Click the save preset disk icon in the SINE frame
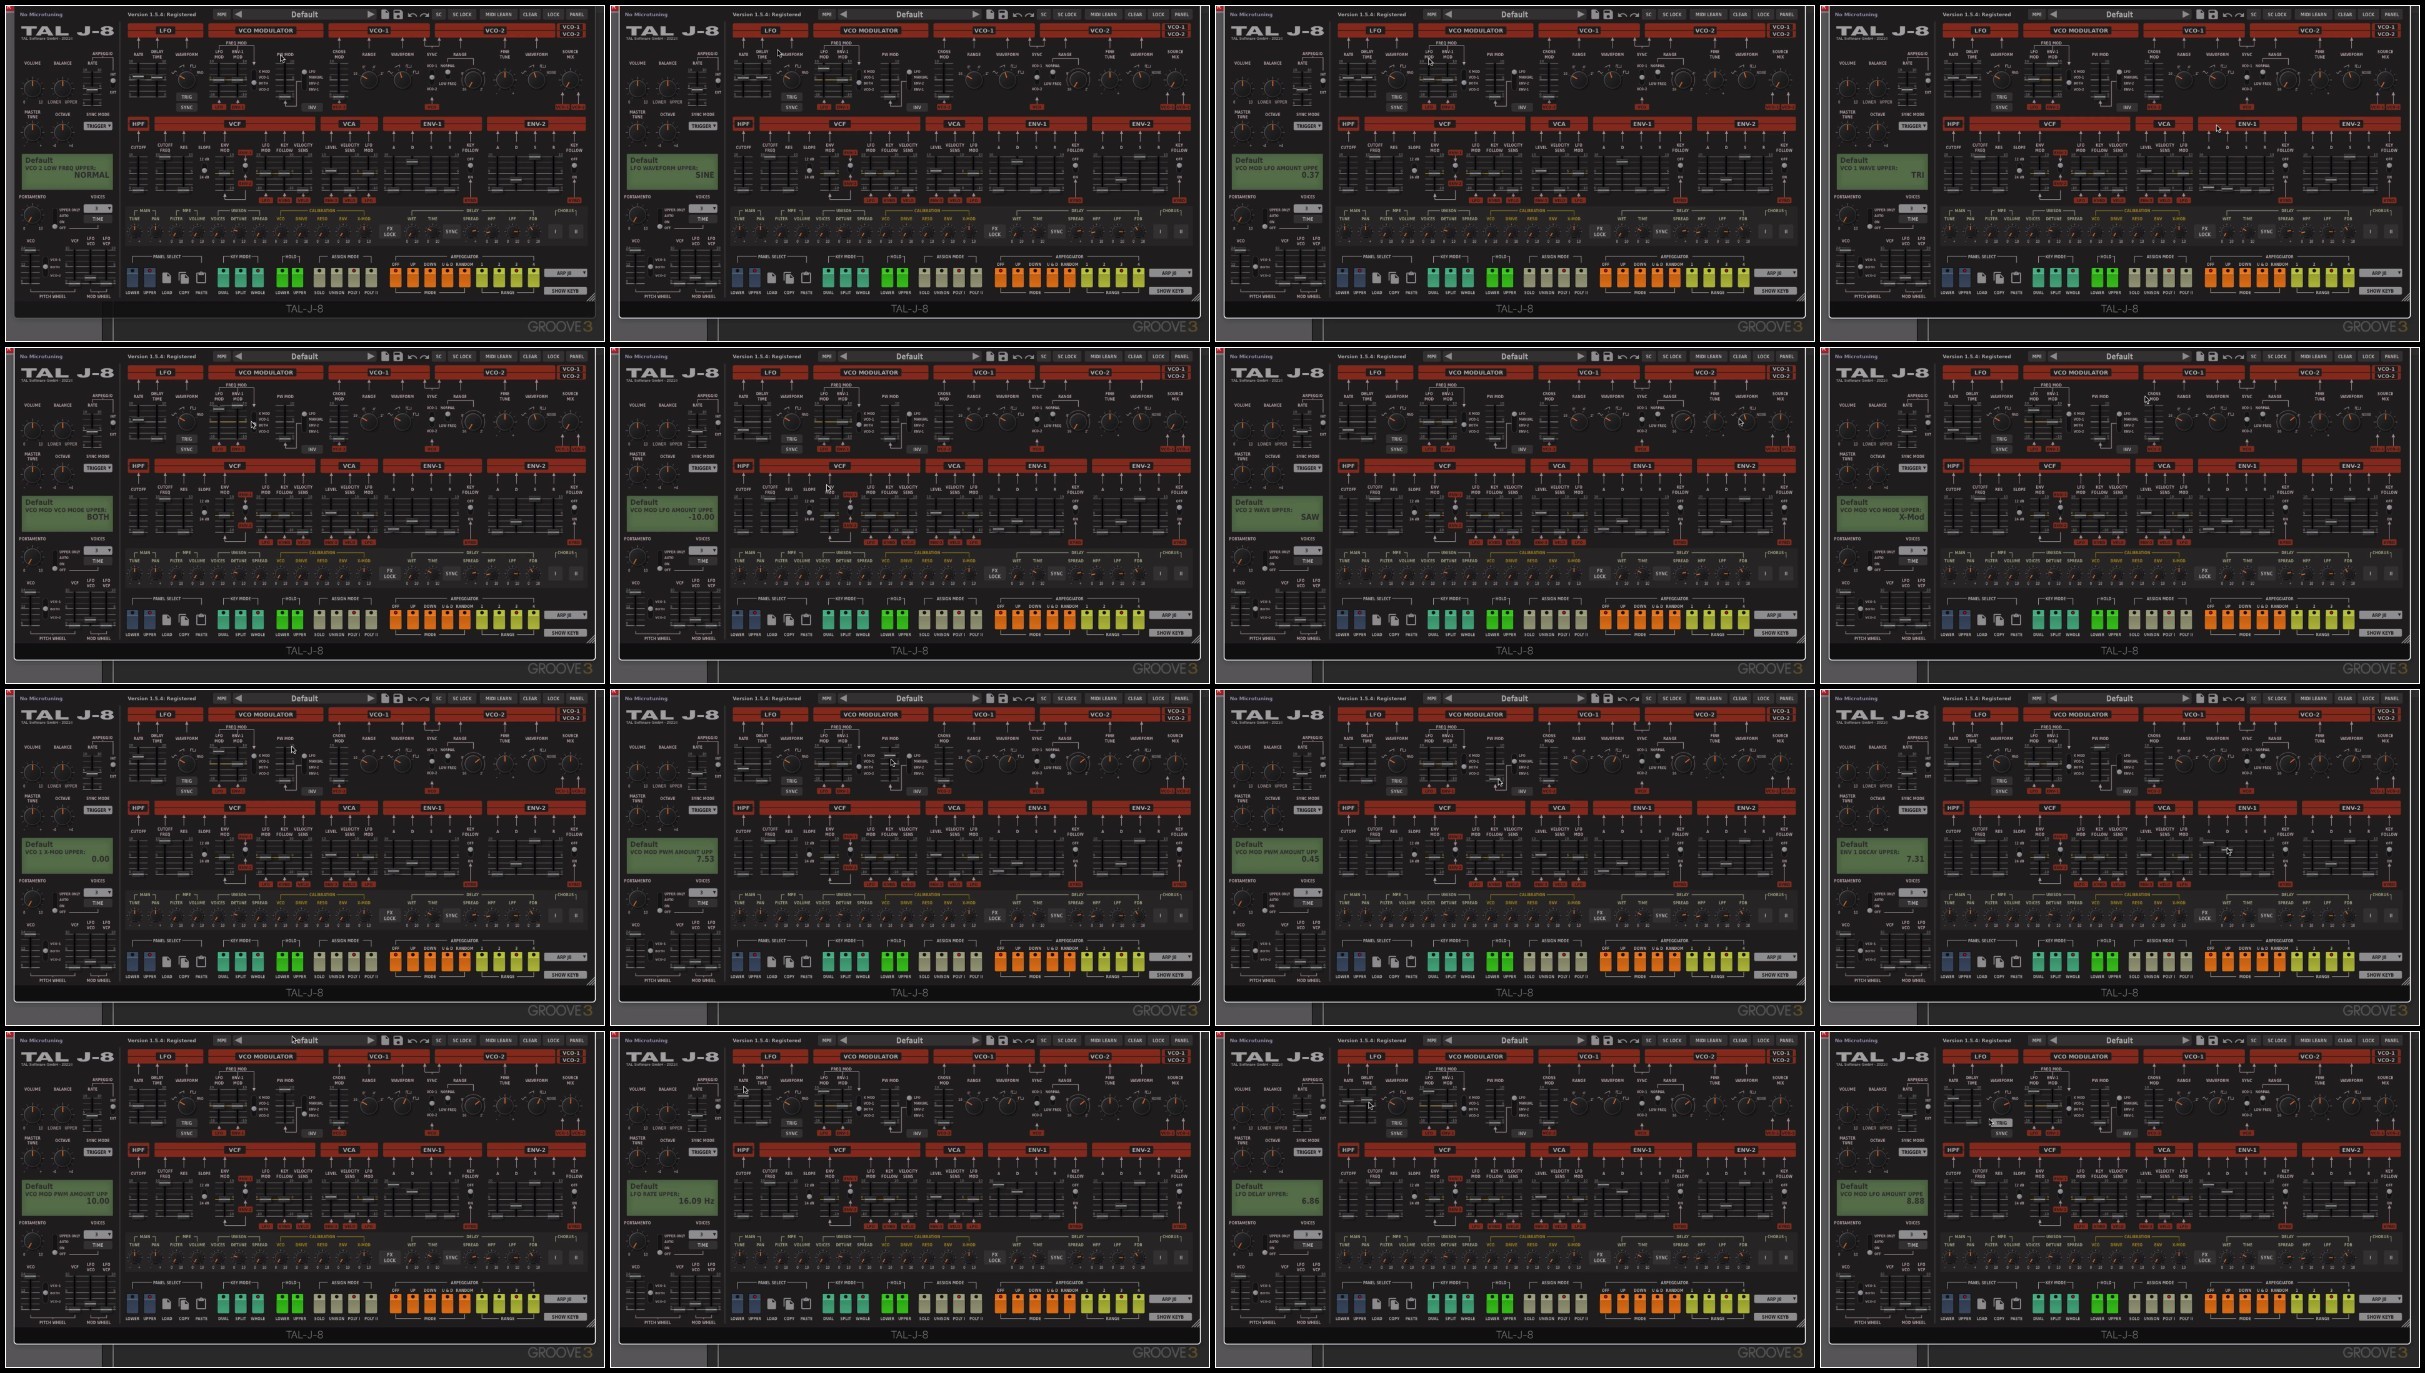Image resolution: width=2425 pixels, height=1373 pixels. tap(1003, 15)
